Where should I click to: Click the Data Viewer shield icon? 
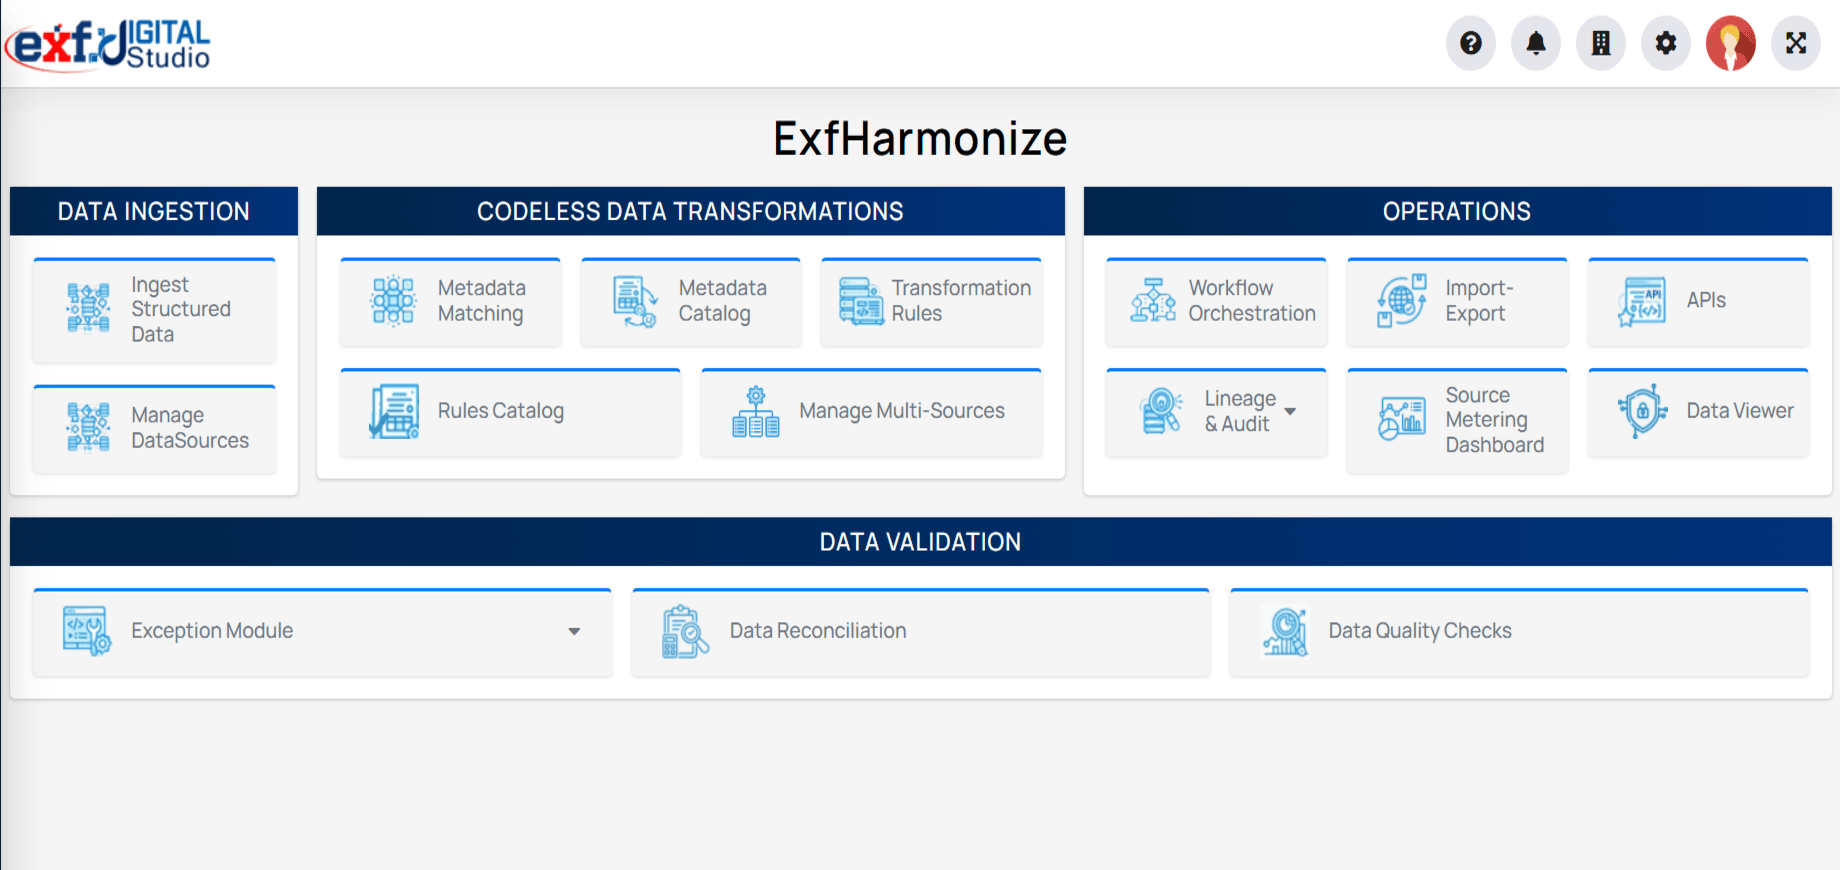1642,411
